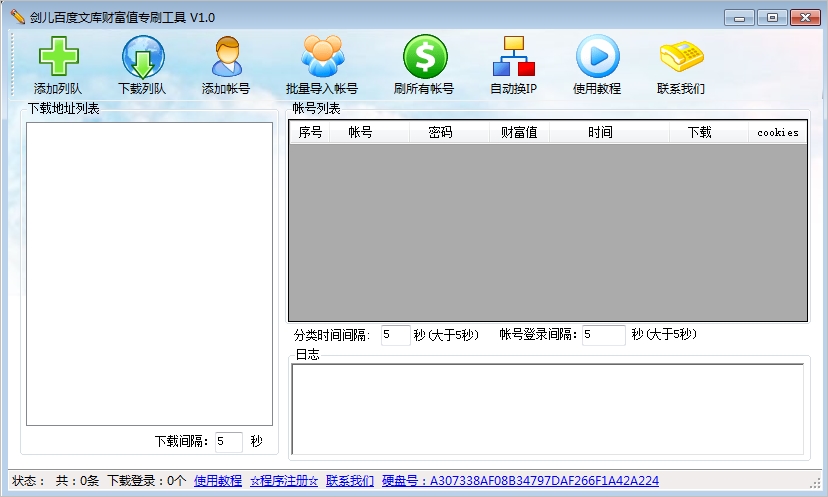The height and width of the screenshot is (497, 828).
Task: Click inside the 日志 log text area
Action: pyautogui.click(x=548, y=409)
